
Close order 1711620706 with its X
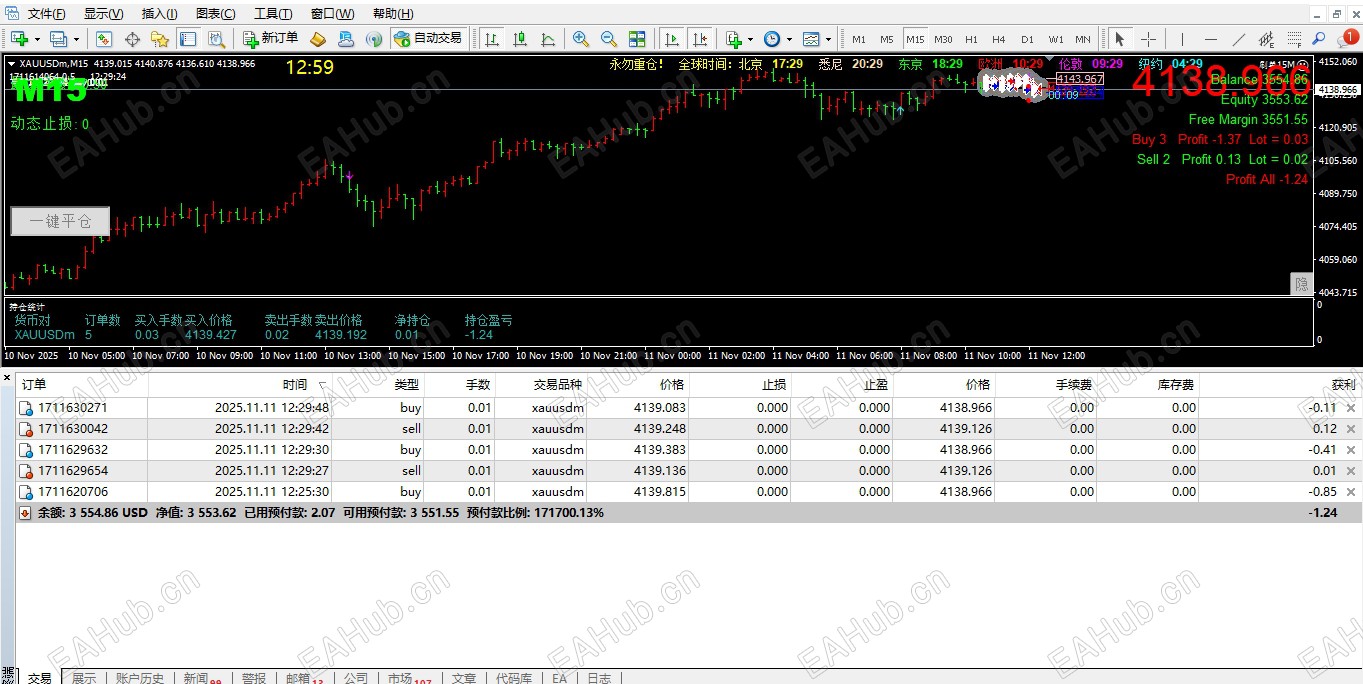1351,492
